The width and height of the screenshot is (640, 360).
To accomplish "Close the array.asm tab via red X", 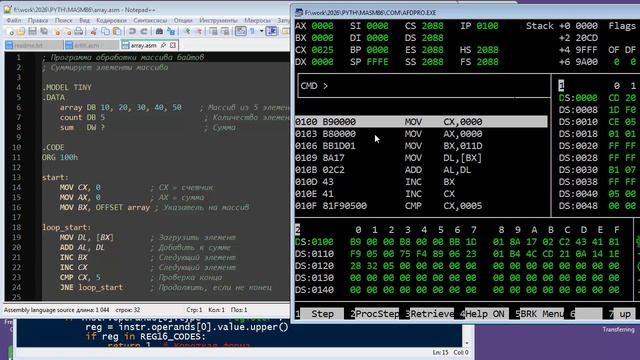I will coord(173,45).
